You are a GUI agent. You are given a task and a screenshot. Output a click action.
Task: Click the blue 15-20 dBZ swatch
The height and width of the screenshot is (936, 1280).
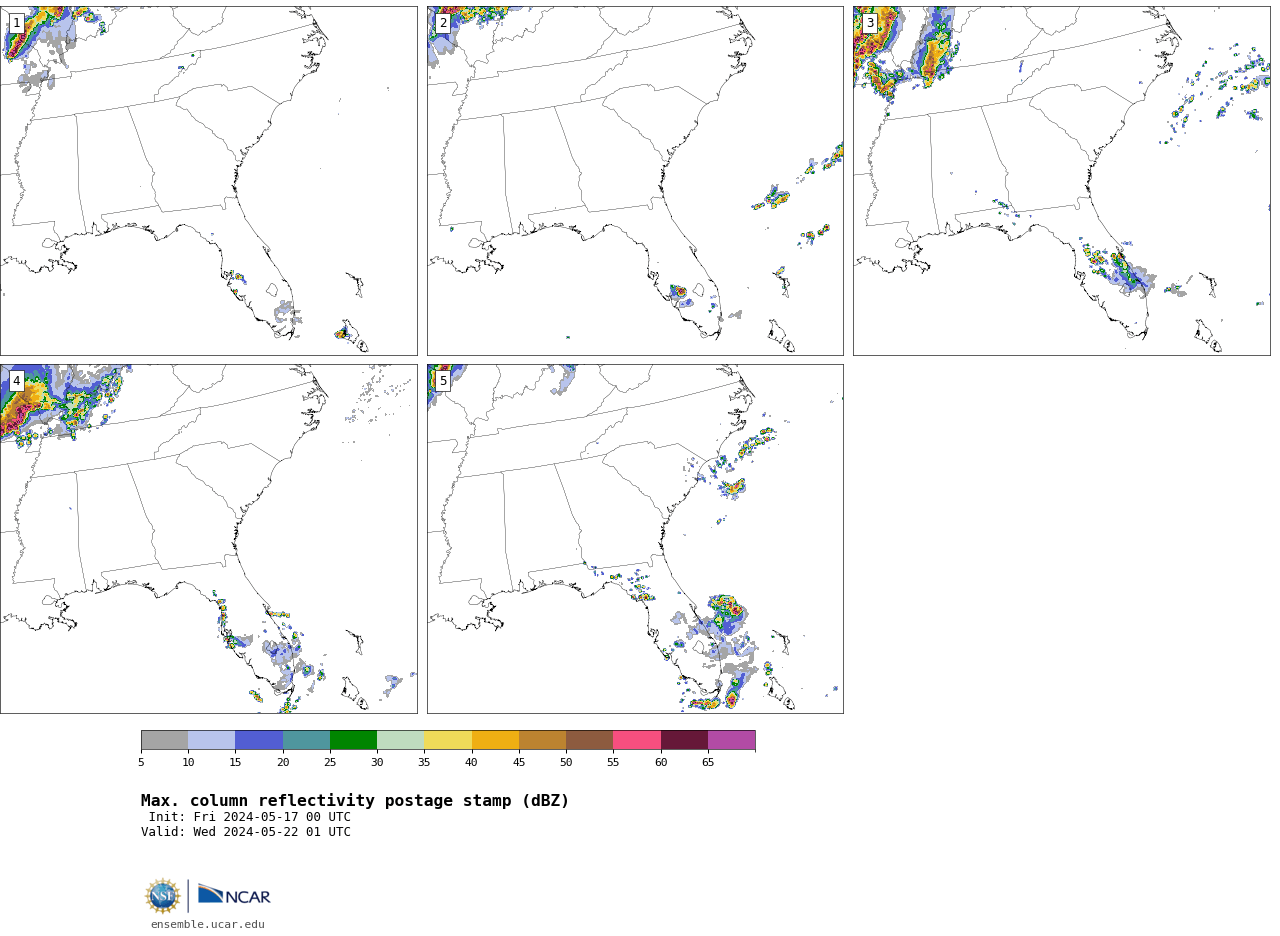[259, 740]
